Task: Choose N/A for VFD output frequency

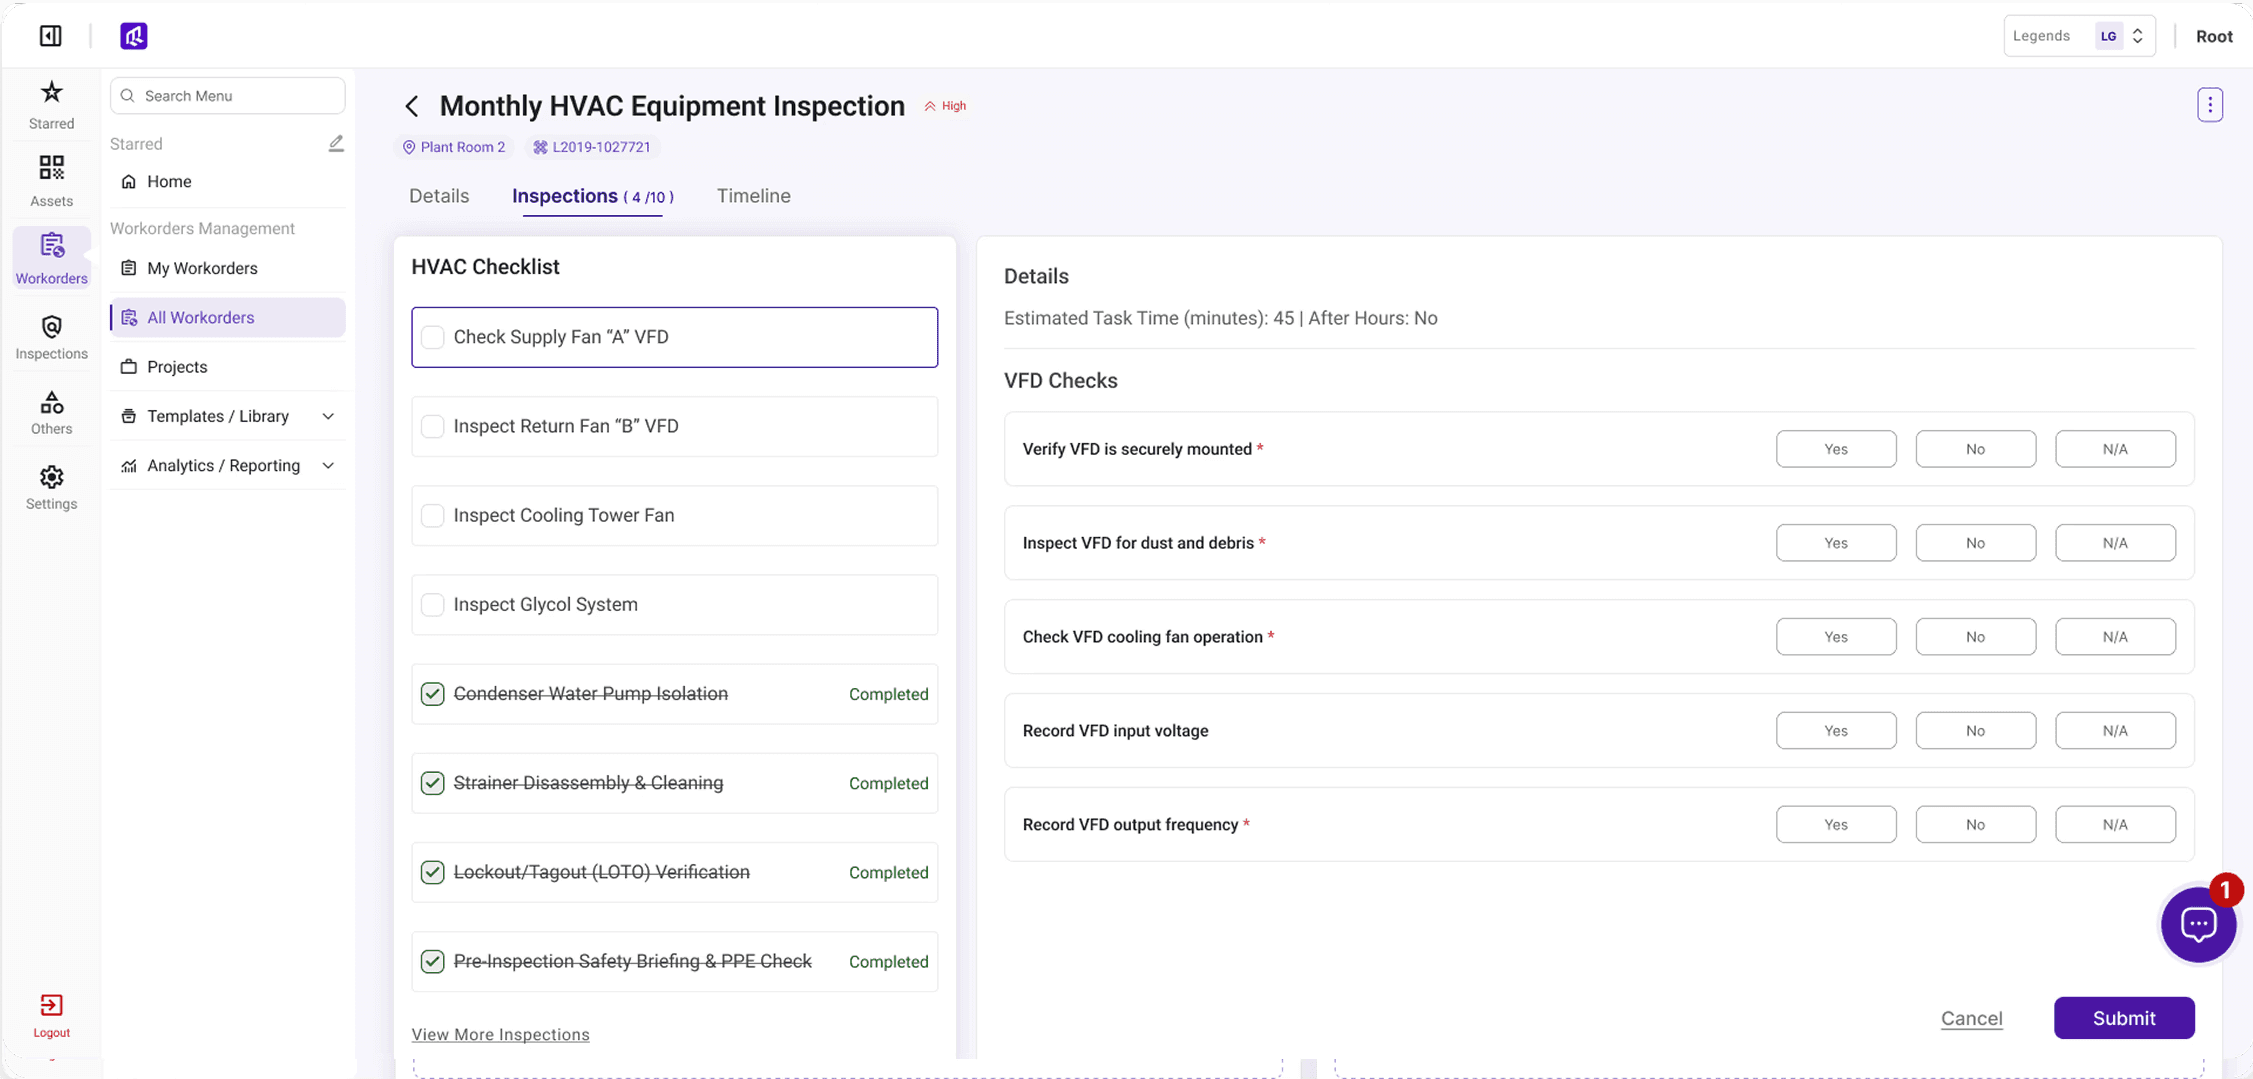Action: (x=2115, y=825)
